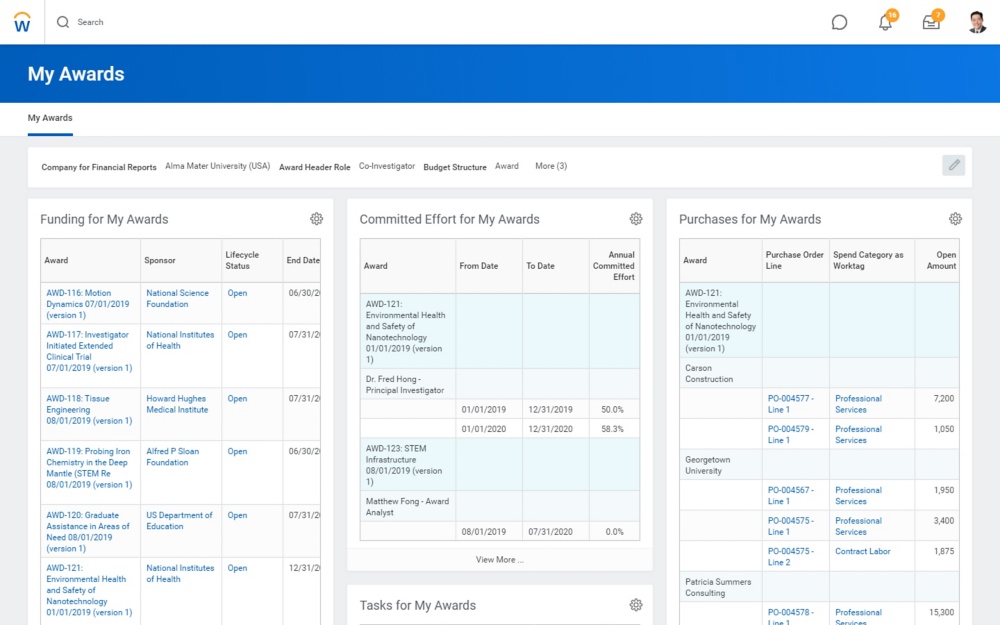This screenshot has width=1000, height=625.
Task: Open the Howard Hughes Medical Institute sponsor link
Action: click(177, 404)
